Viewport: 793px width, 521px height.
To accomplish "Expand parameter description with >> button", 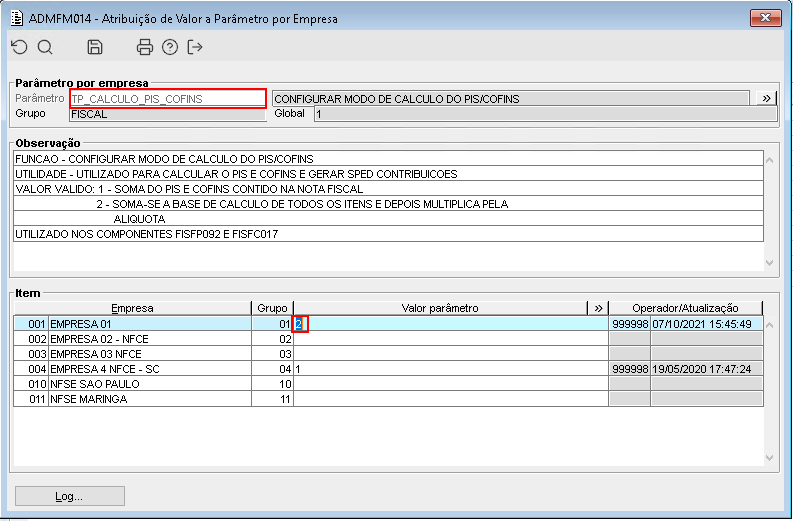I will 767,98.
